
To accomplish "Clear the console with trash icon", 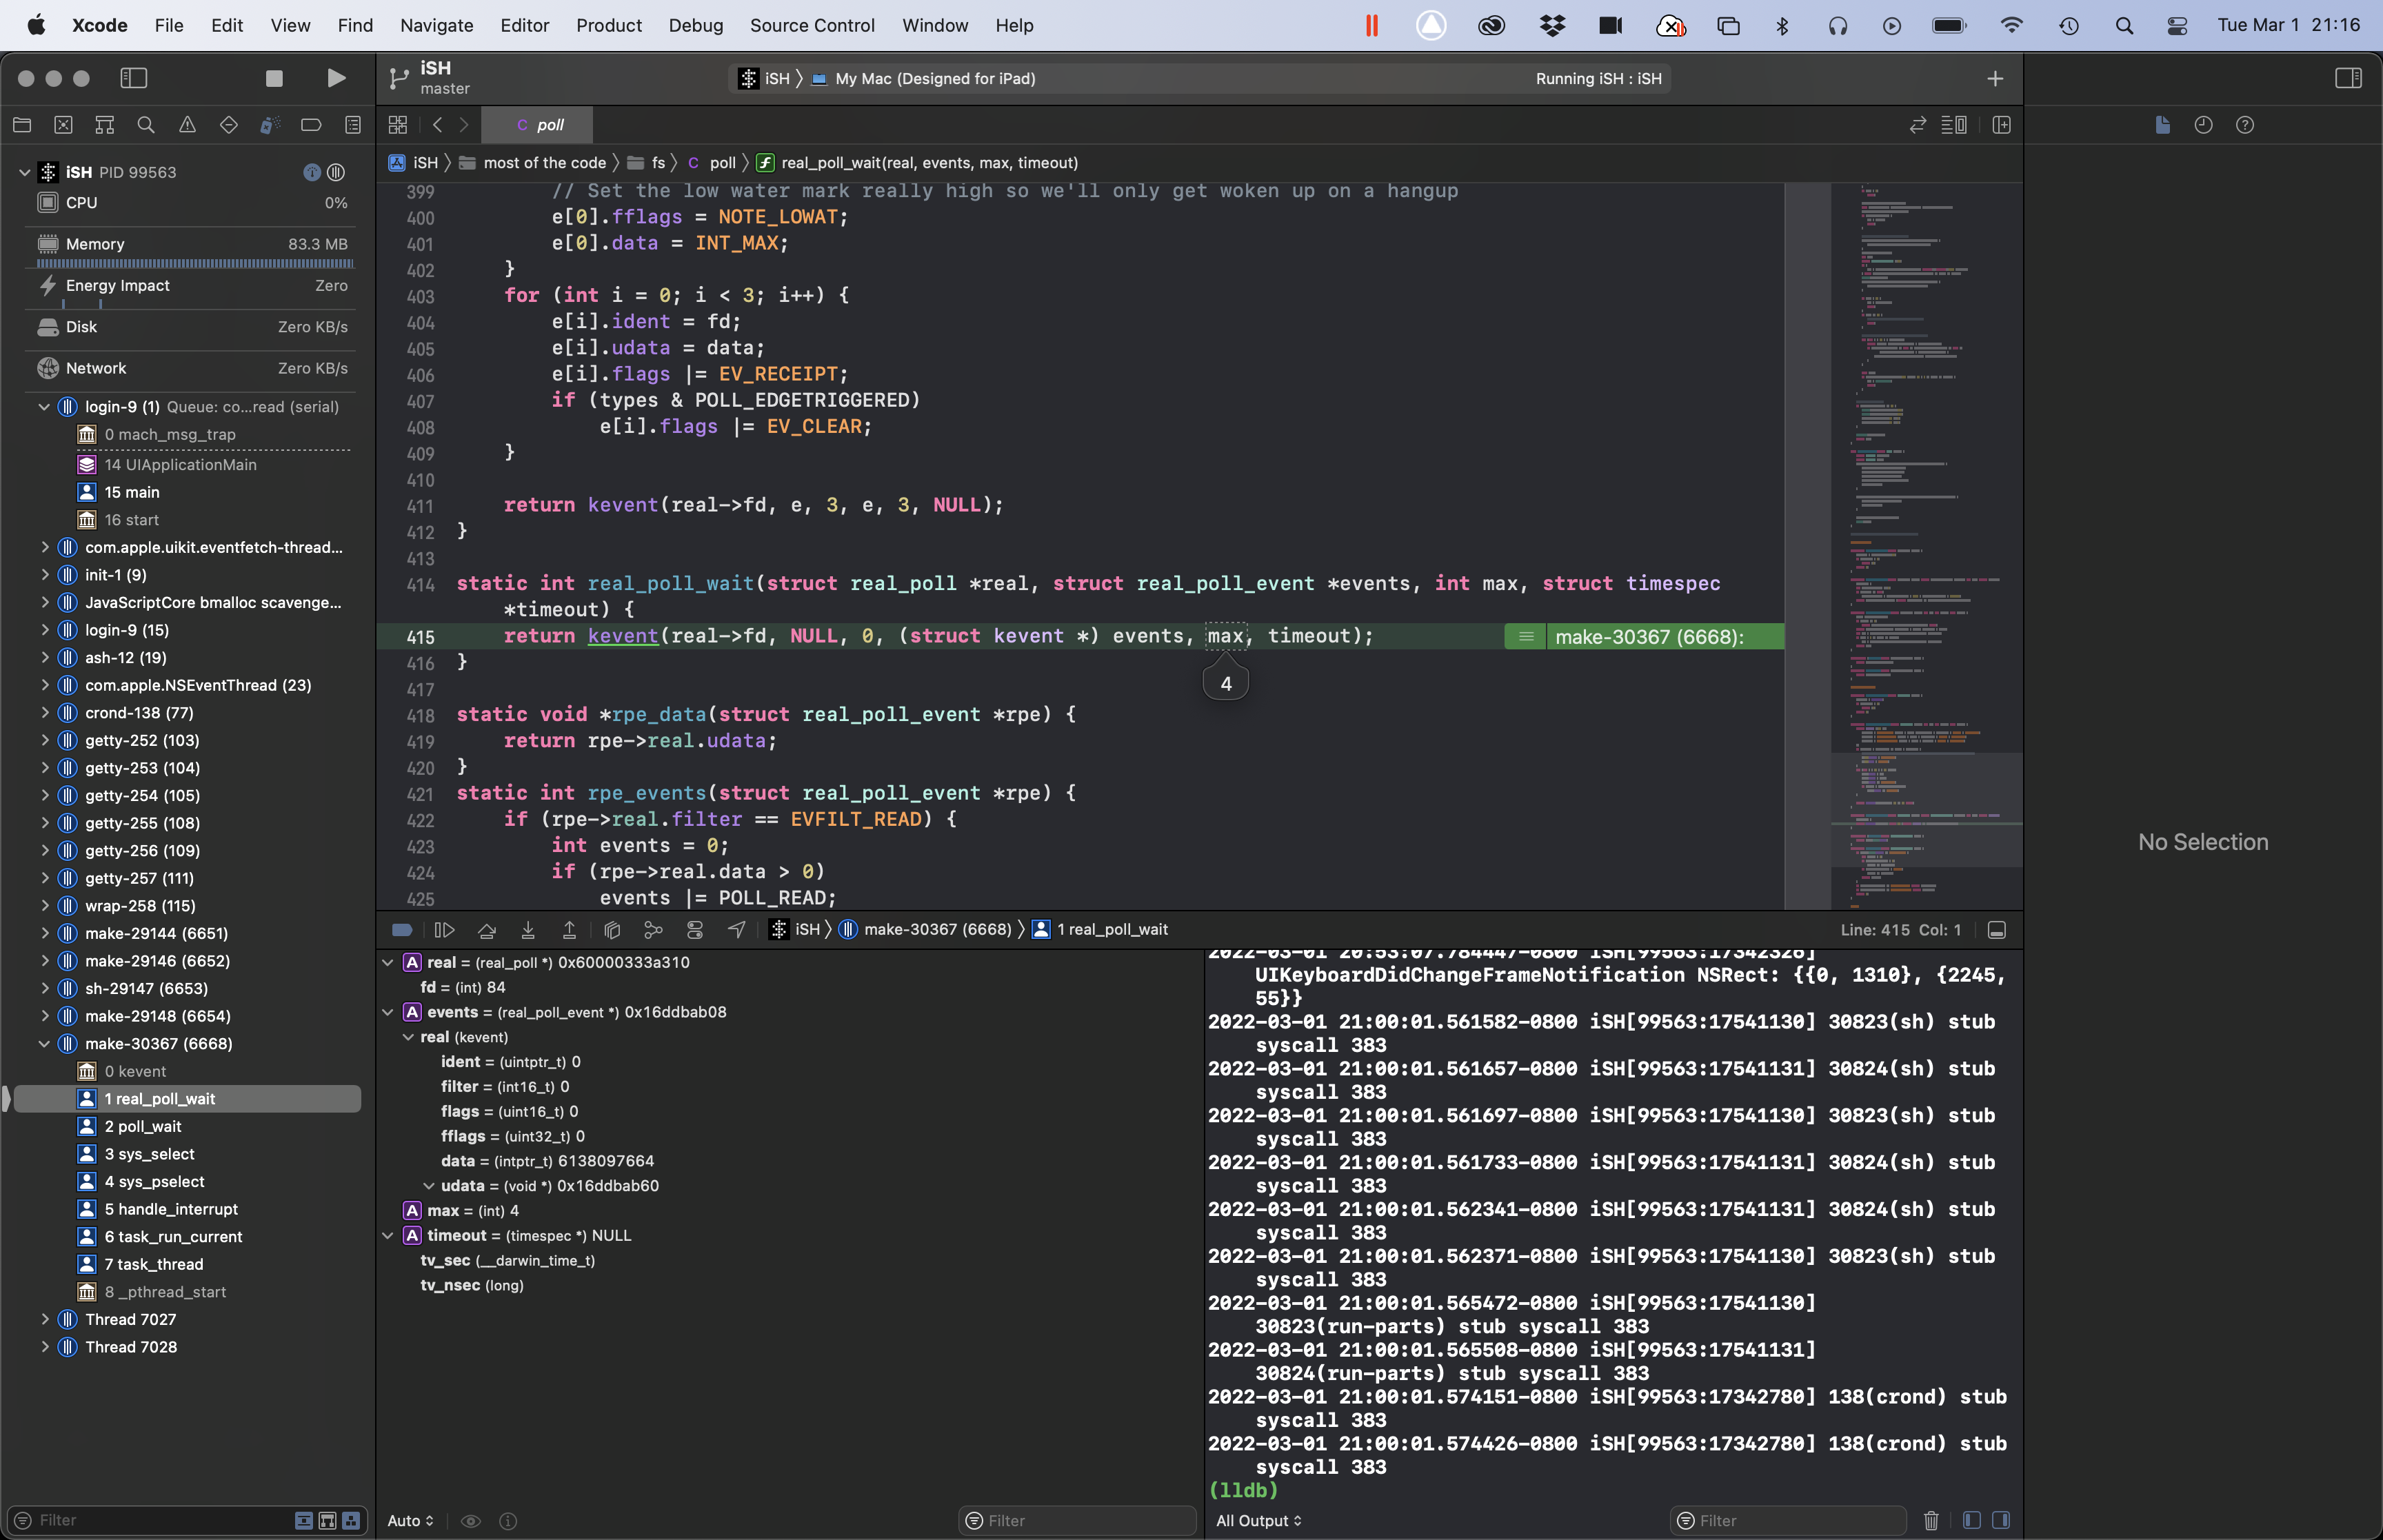I will (1931, 1521).
